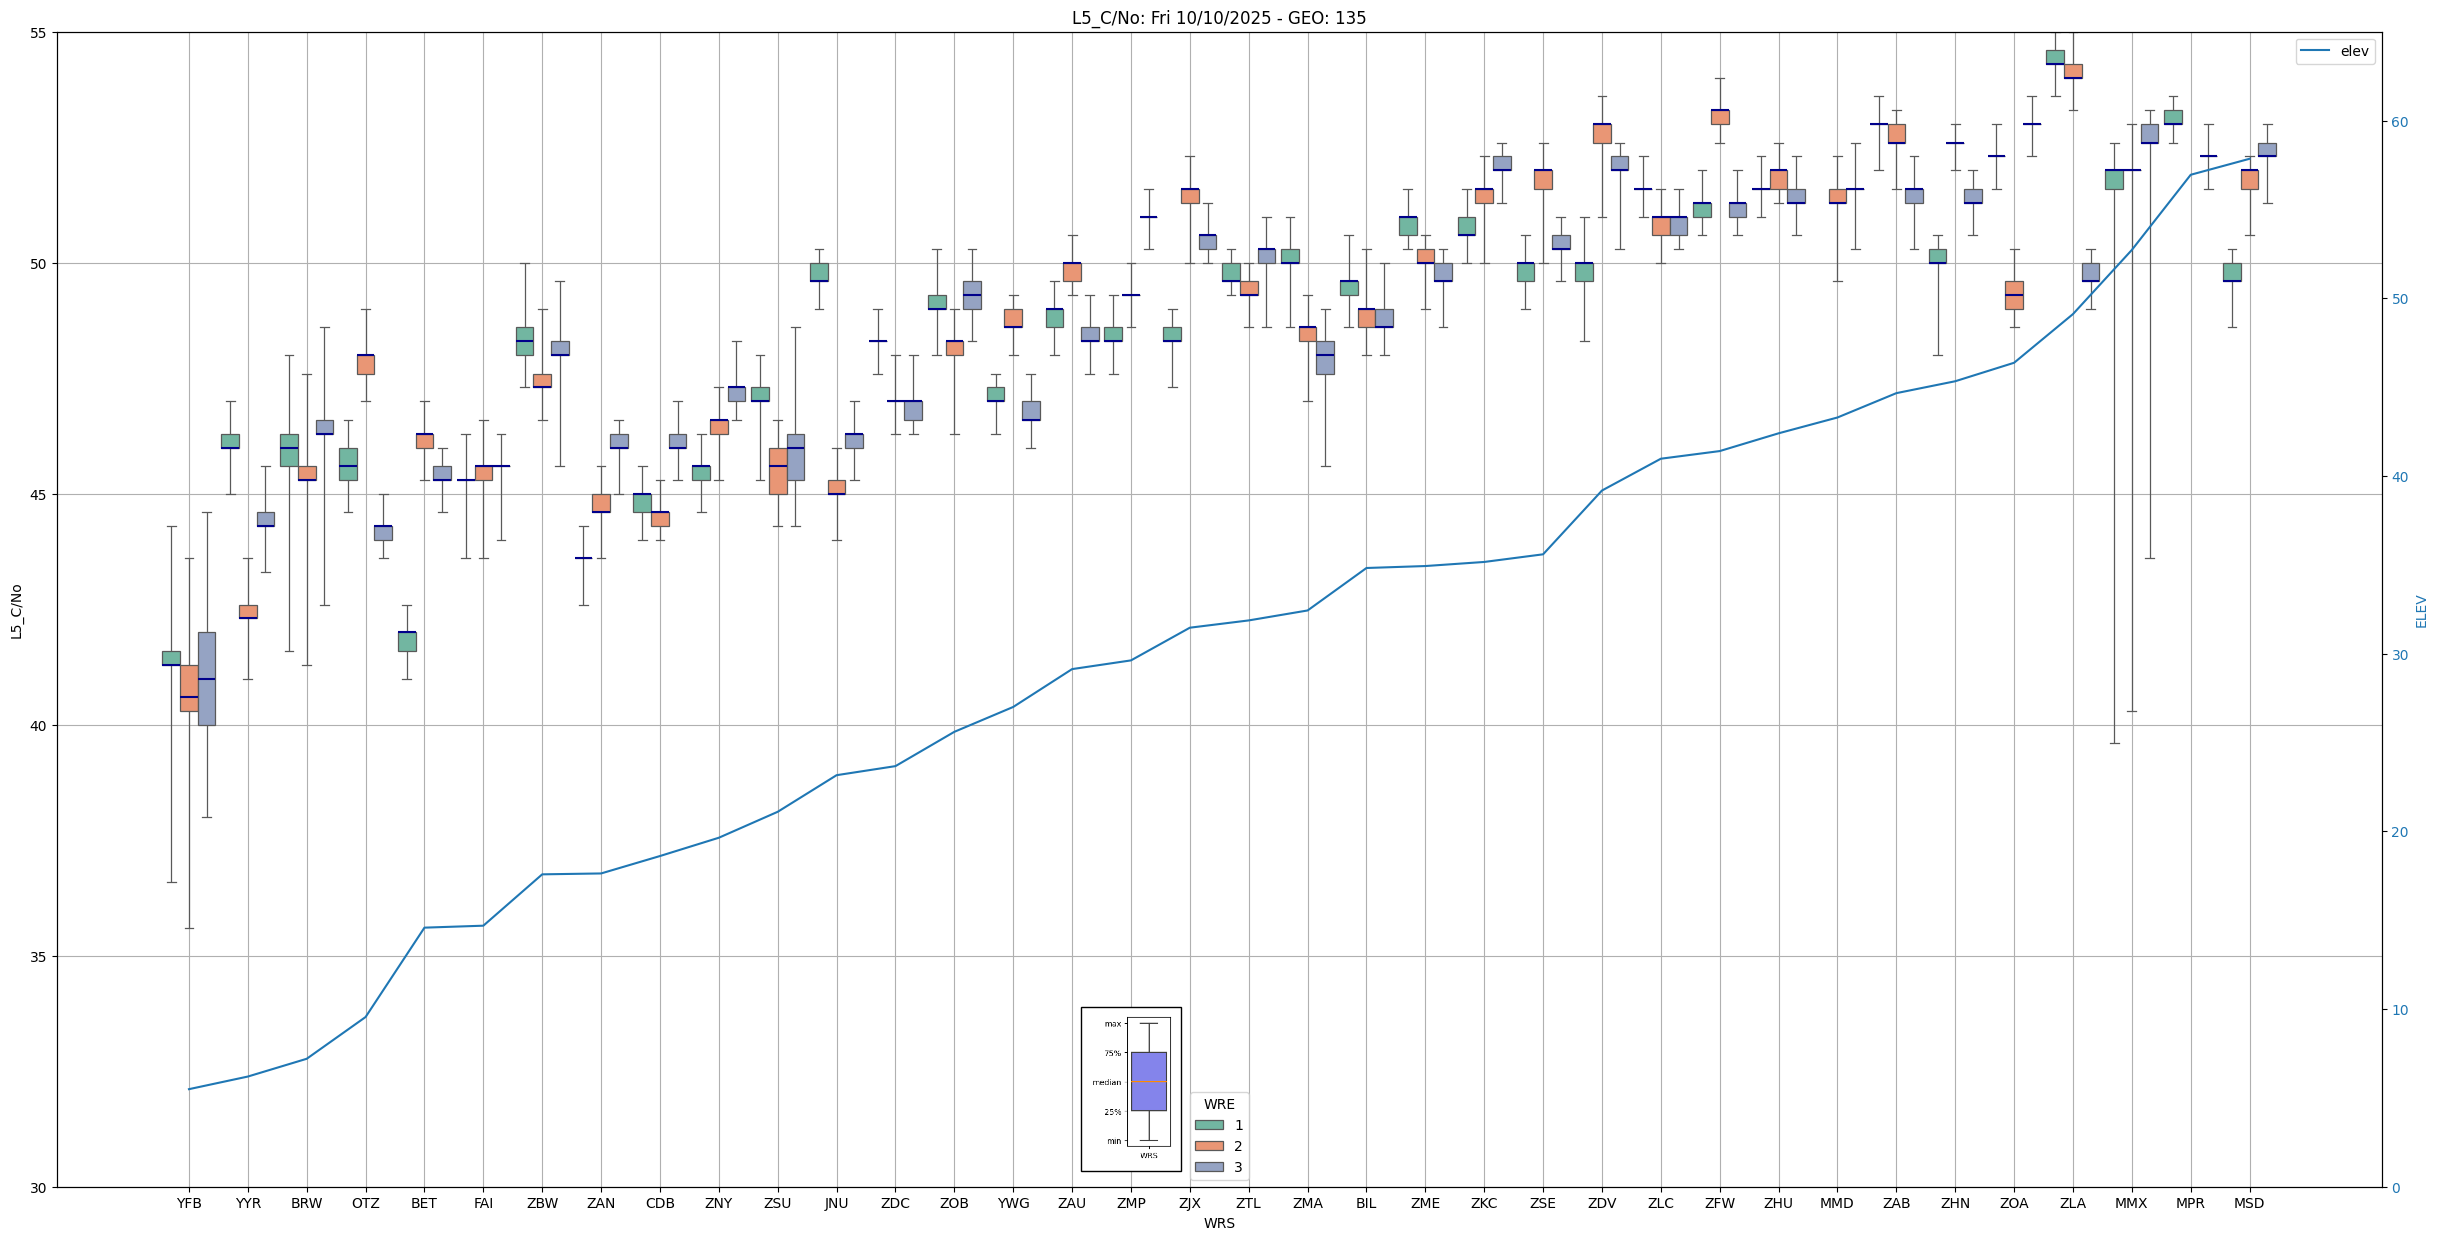The height and width of the screenshot is (1240, 2438).
Task: Click the 55 tick on left axis
Action: tap(39, 33)
